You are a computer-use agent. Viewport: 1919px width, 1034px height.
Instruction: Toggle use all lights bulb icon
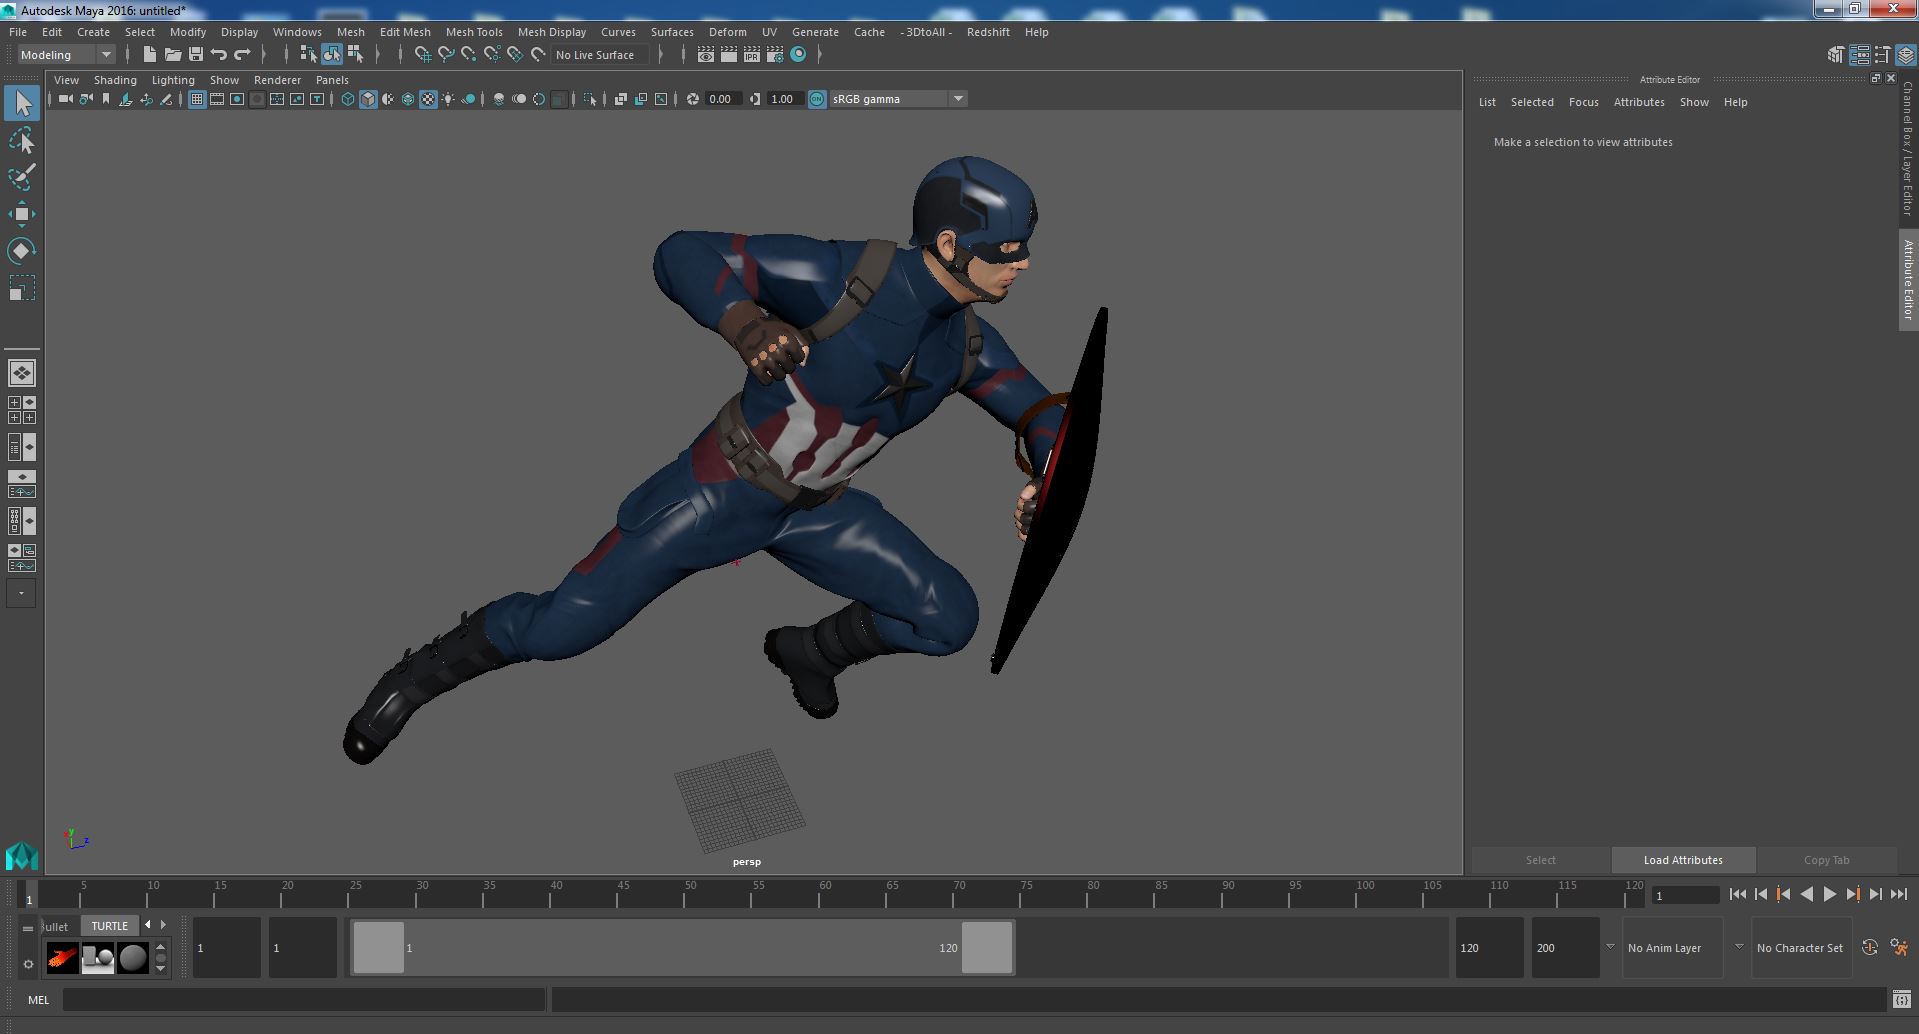pyautogui.click(x=448, y=99)
